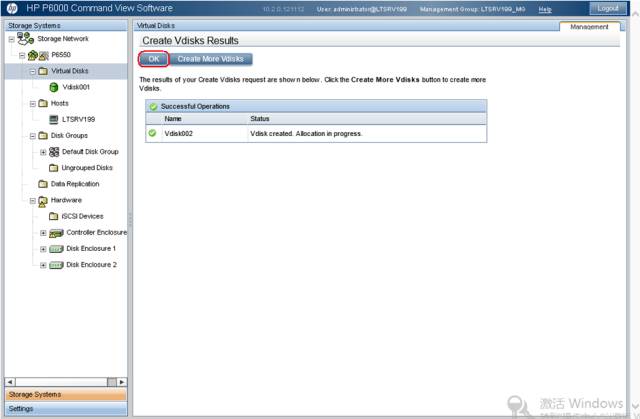
Task: Select the Default Disk Group label
Action: (90, 152)
